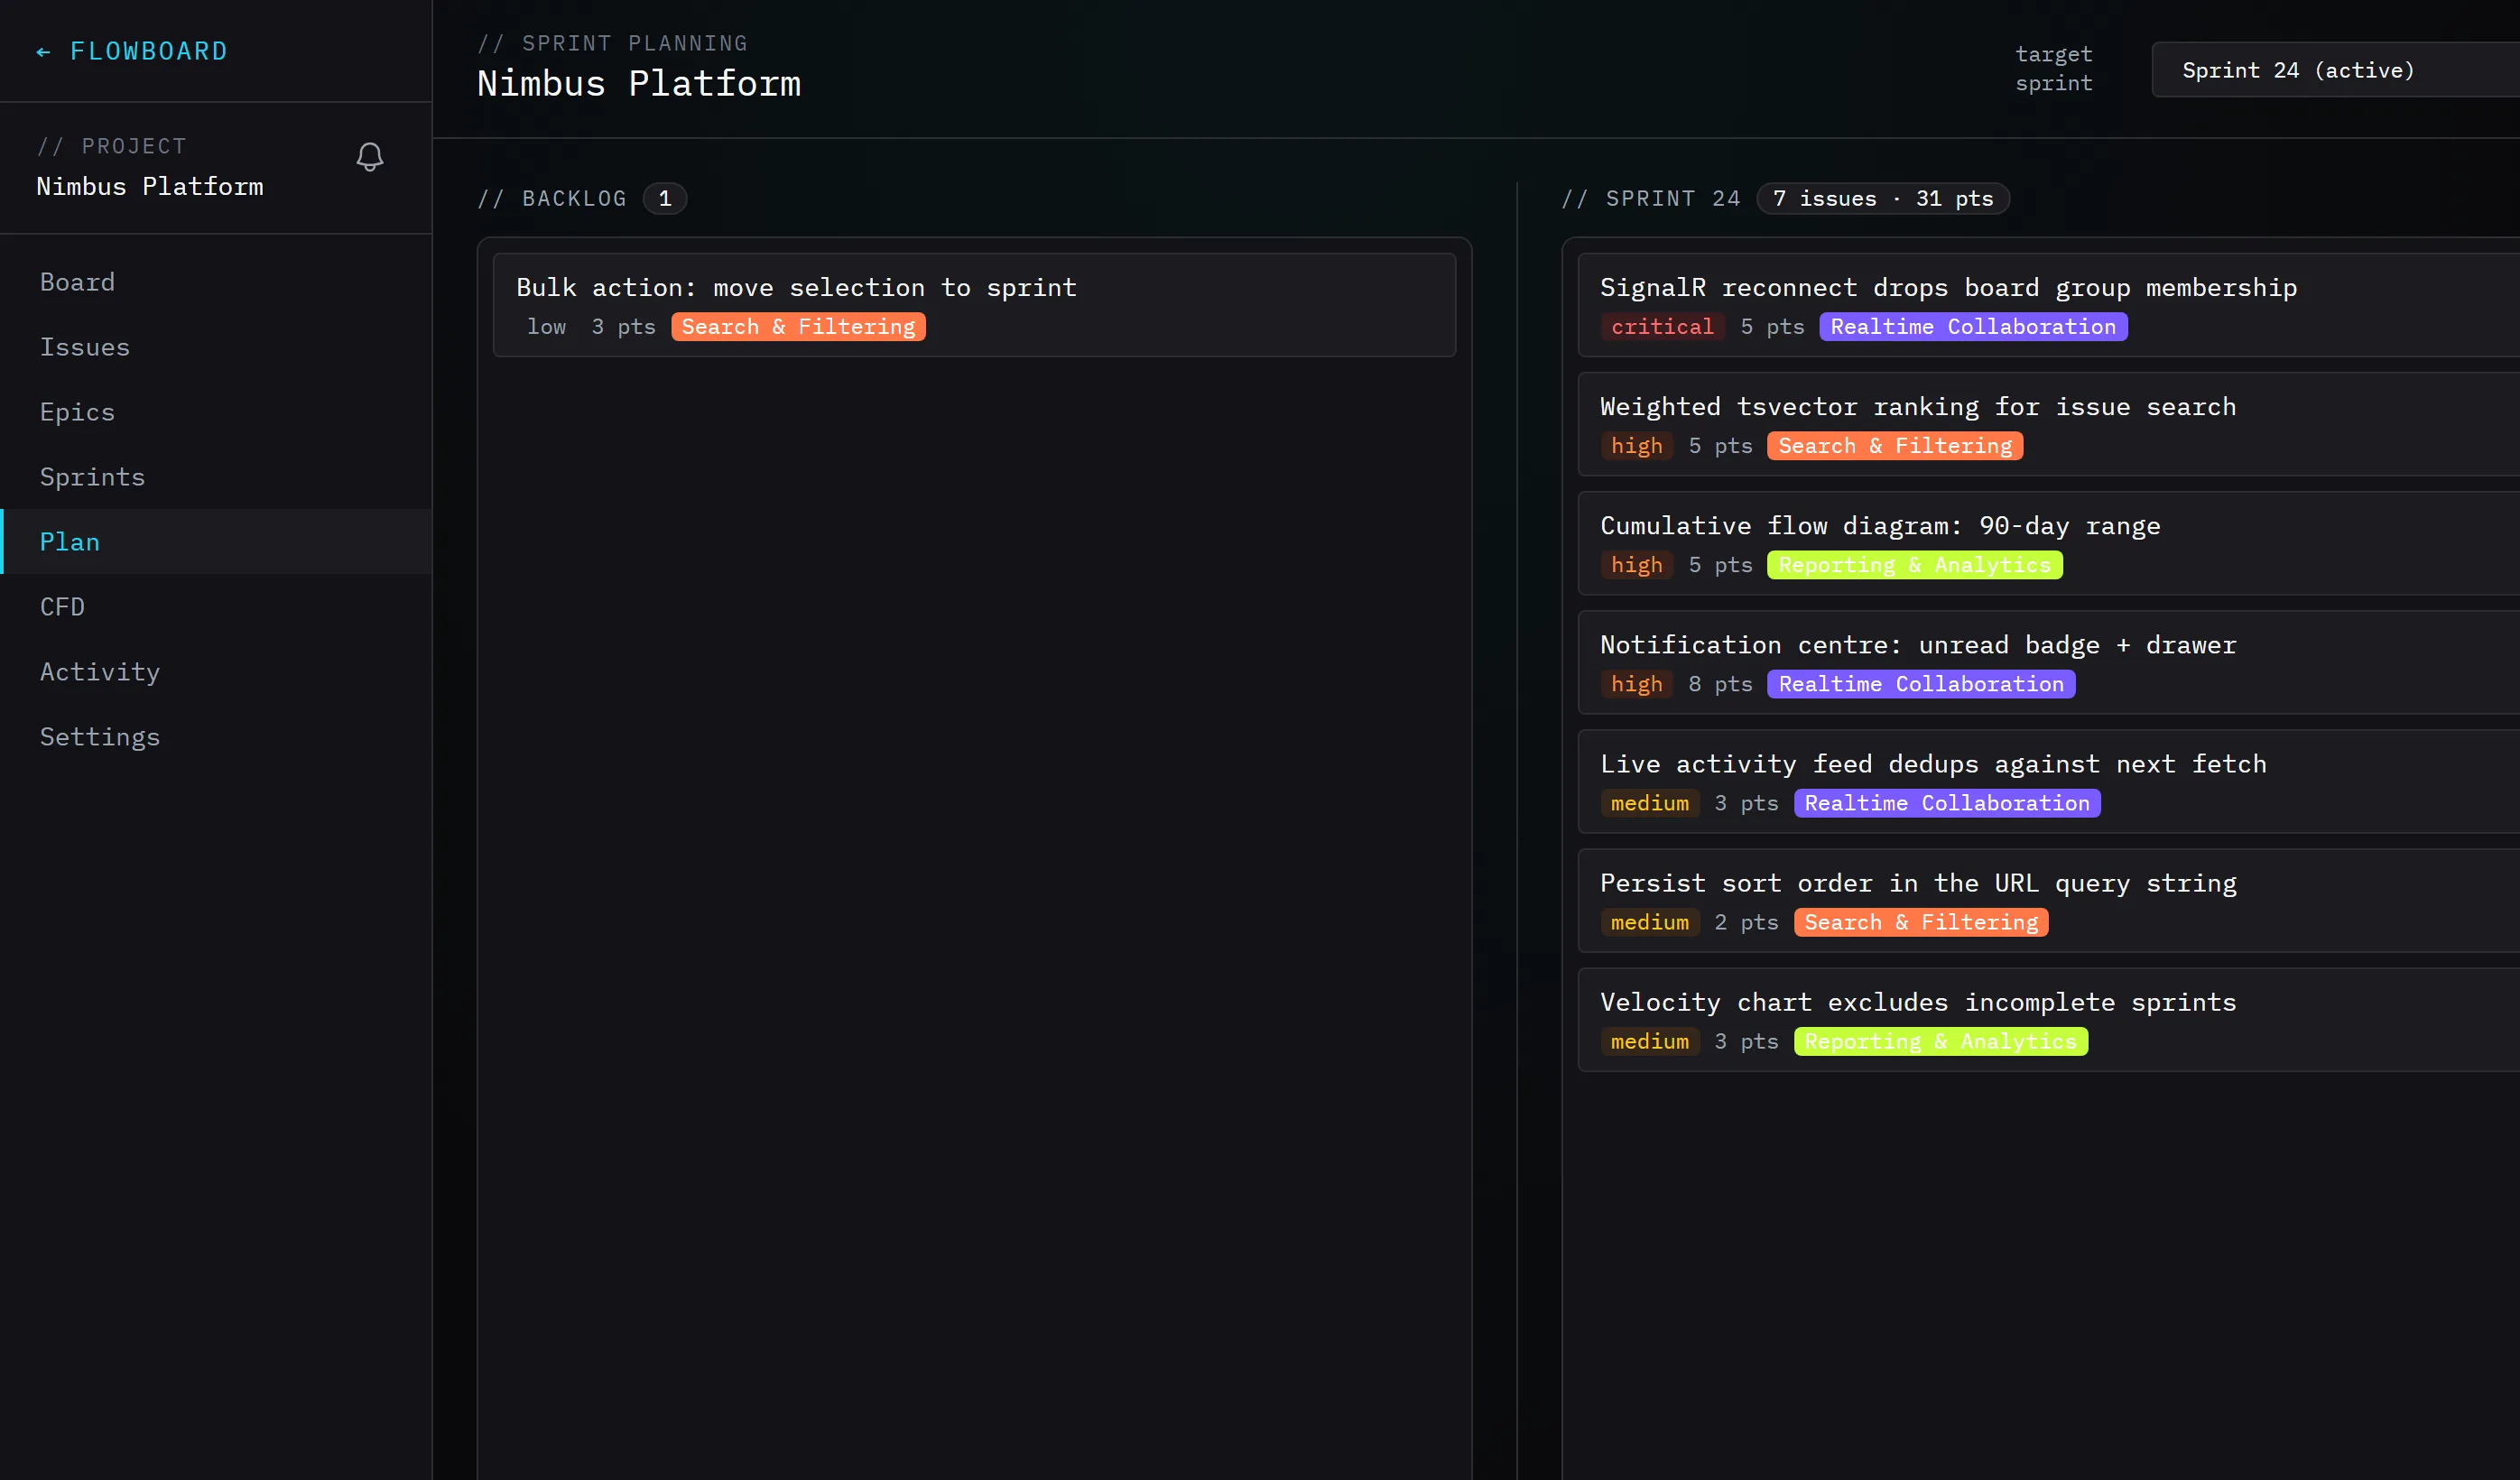Open the CFD sidebar item
This screenshot has height=1480, width=2520.
click(x=216, y=607)
